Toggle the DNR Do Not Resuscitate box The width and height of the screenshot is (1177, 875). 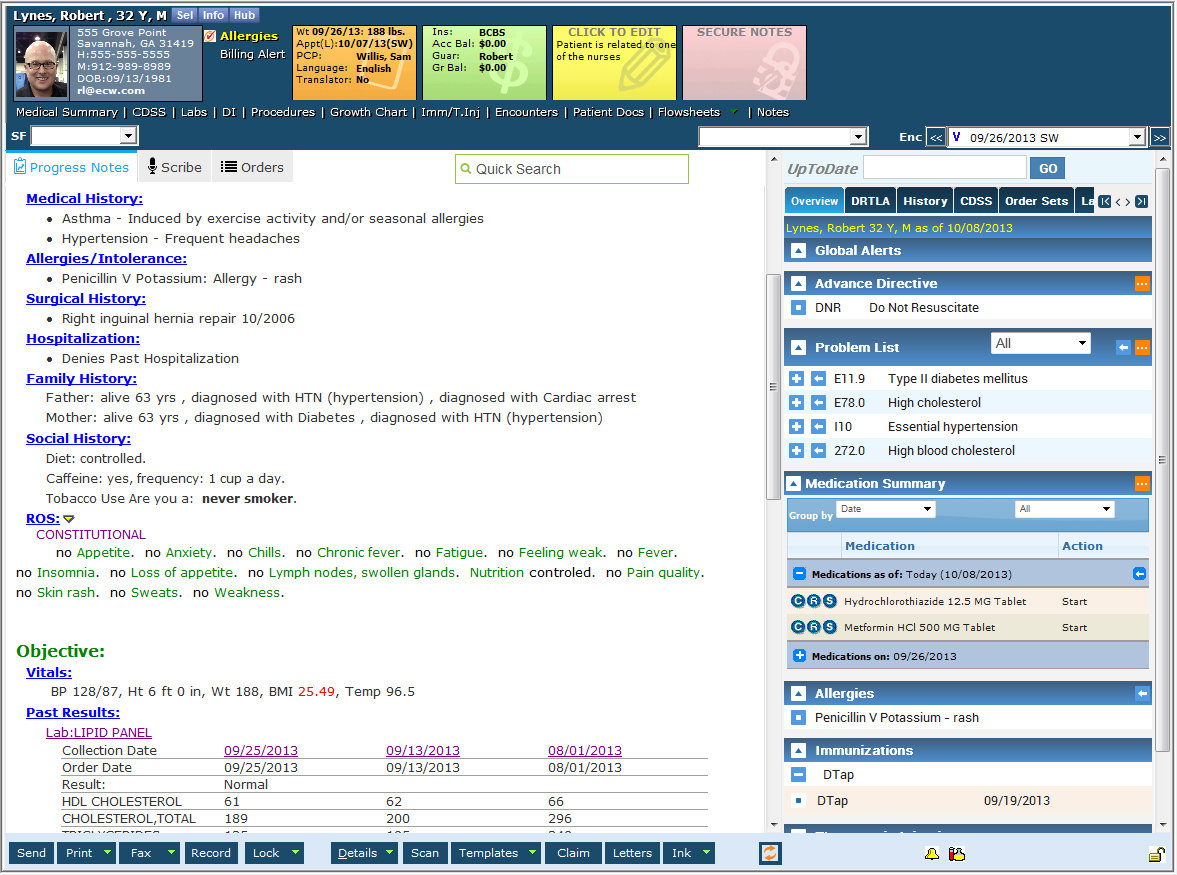[798, 308]
